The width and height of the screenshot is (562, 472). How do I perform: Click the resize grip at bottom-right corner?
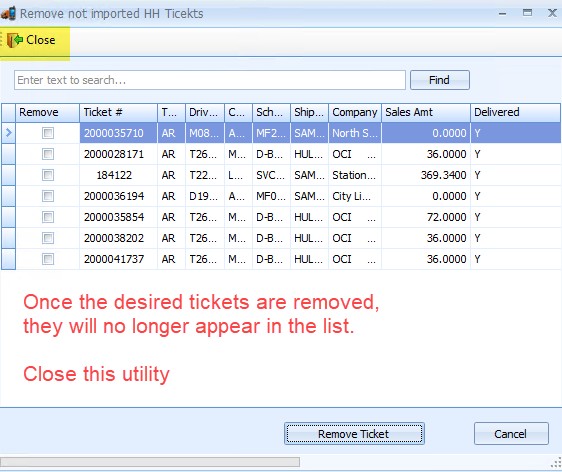pos(556,463)
